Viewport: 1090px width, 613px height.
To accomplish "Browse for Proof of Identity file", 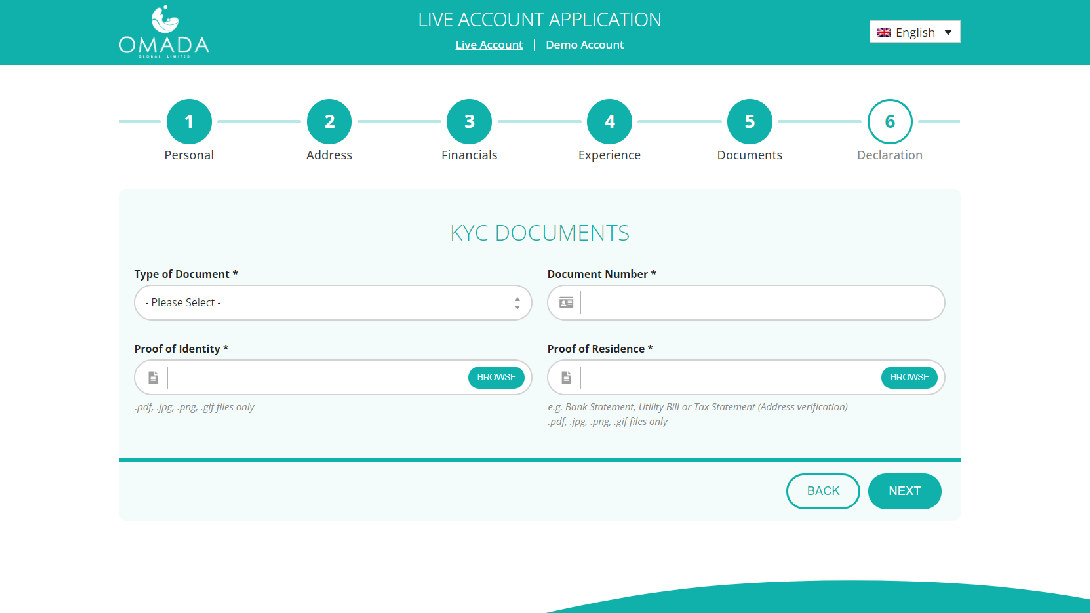I will pos(496,377).
